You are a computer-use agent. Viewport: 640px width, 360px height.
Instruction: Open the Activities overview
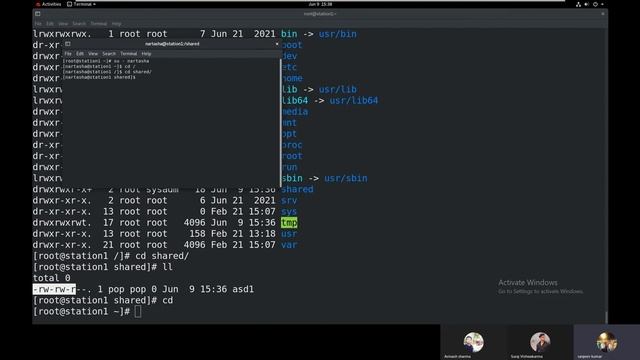(49, 4)
